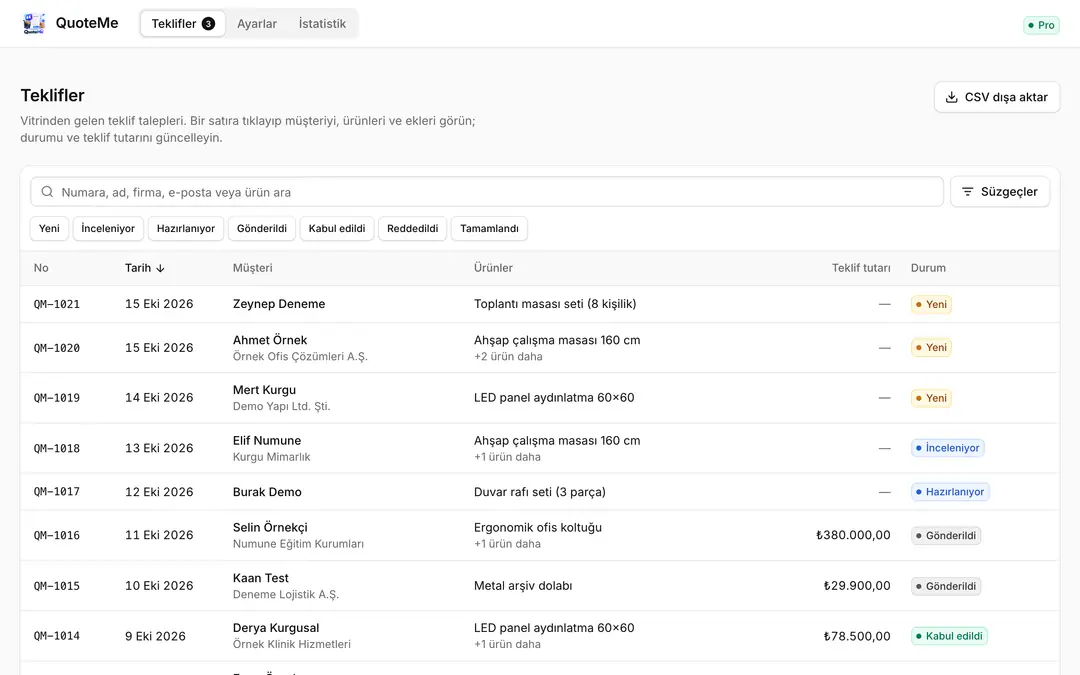Open filters via the Süzgeçler icon
Viewport: 1080px width, 675px height.
(968, 191)
